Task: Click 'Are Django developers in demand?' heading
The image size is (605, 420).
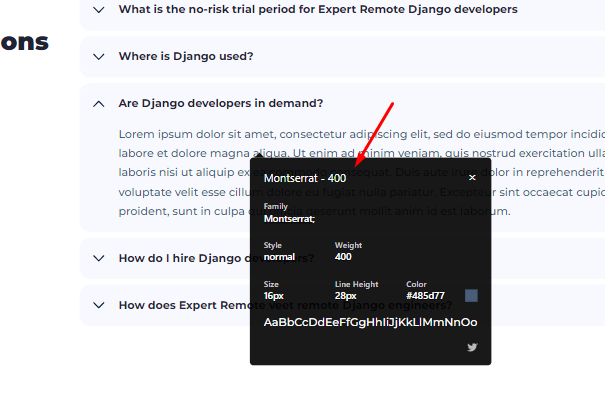Action: pyautogui.click(x=221, y=103)
